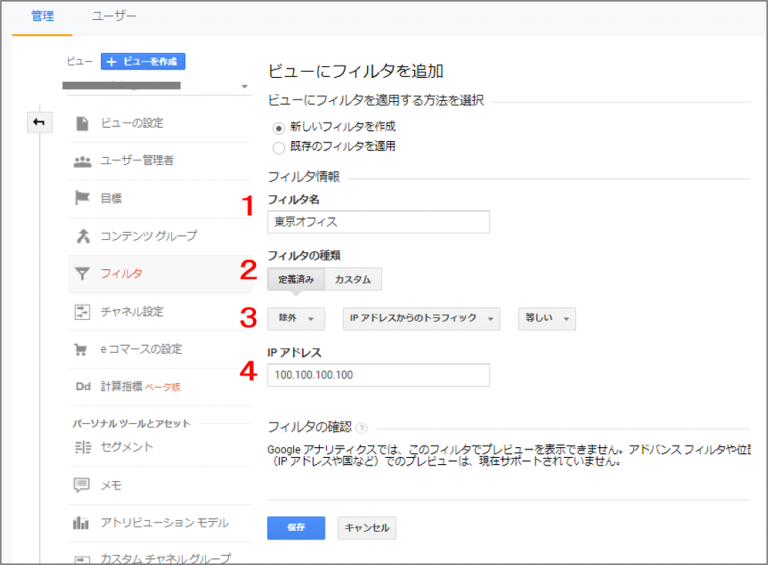Click the view settings document icon
The width and height of the screenshot is (768, 565).
pos(82,123)
